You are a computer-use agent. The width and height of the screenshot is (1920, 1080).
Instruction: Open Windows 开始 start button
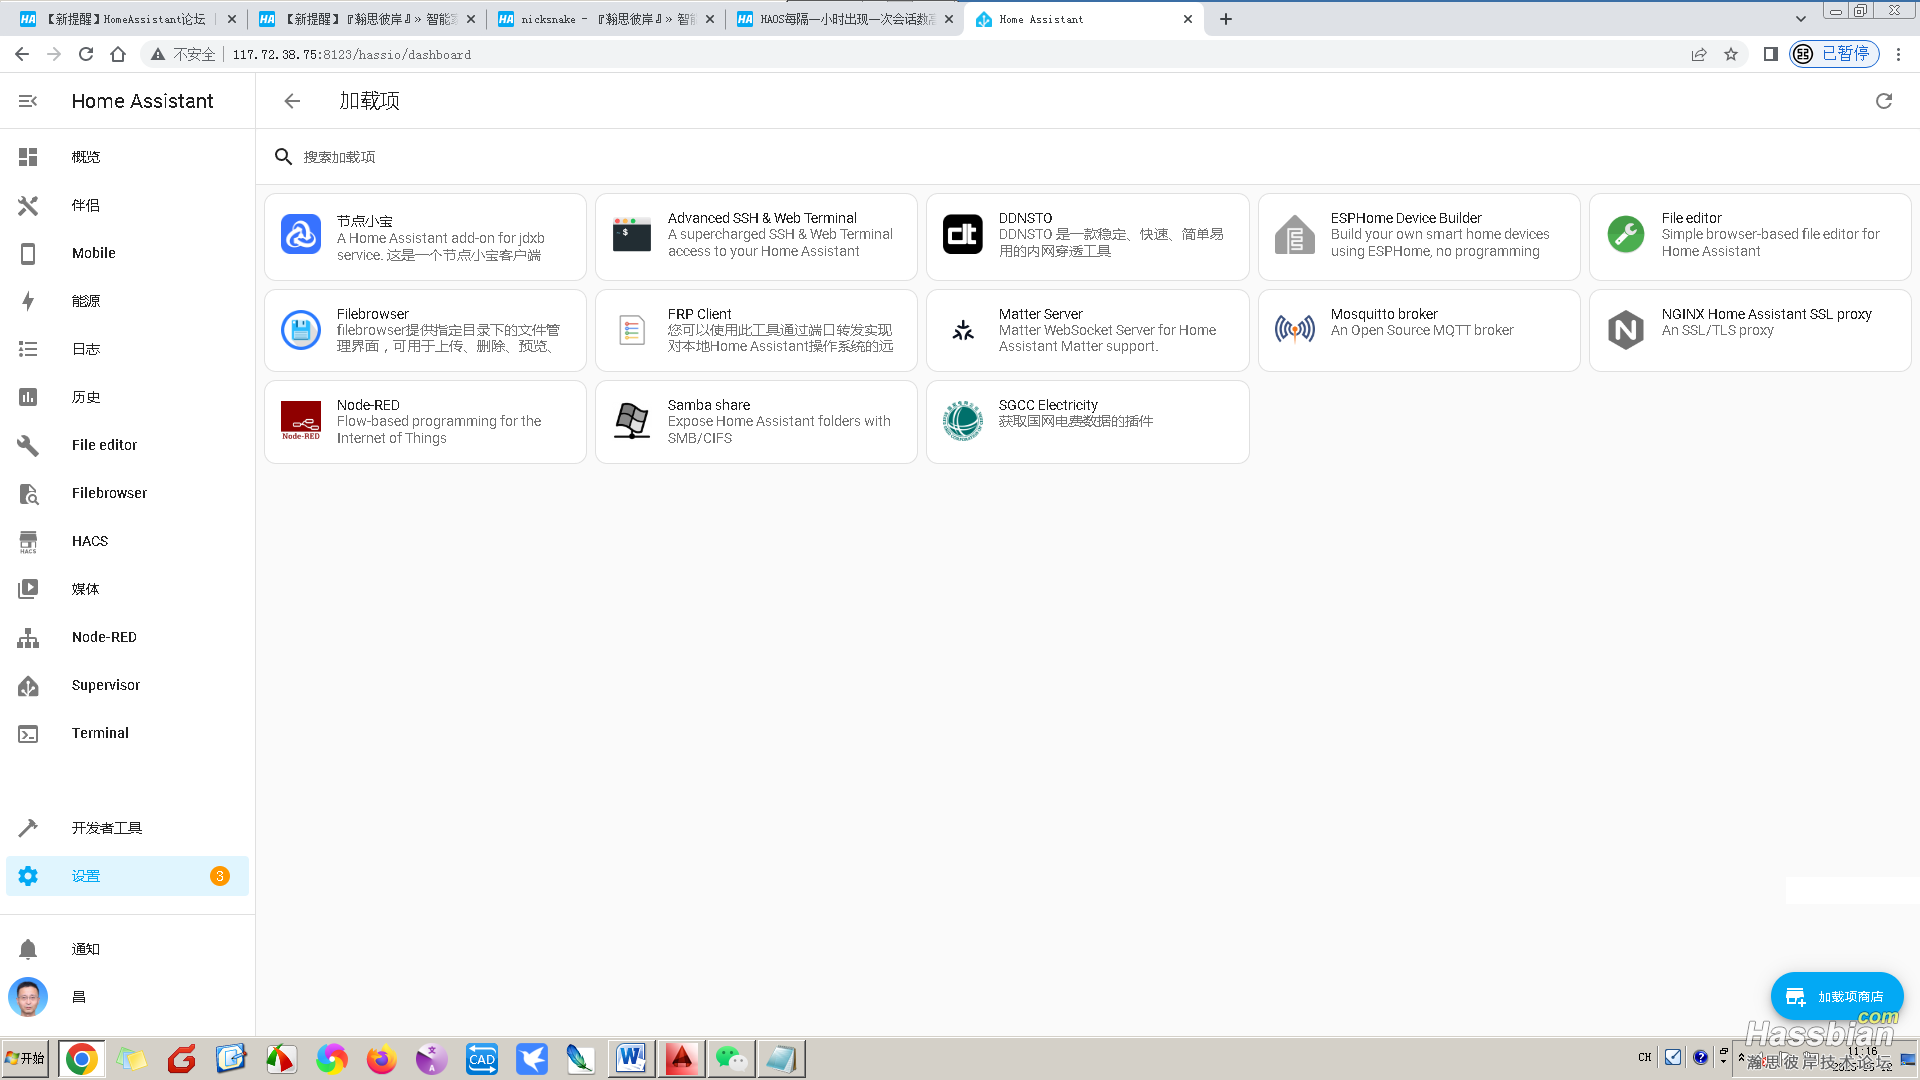point(25,1058)
